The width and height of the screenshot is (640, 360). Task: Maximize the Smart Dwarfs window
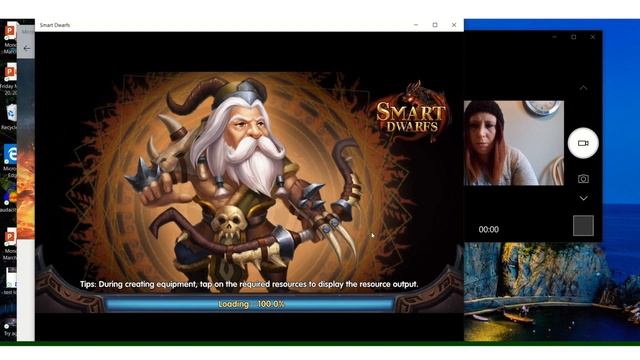[x=435, y=25]
